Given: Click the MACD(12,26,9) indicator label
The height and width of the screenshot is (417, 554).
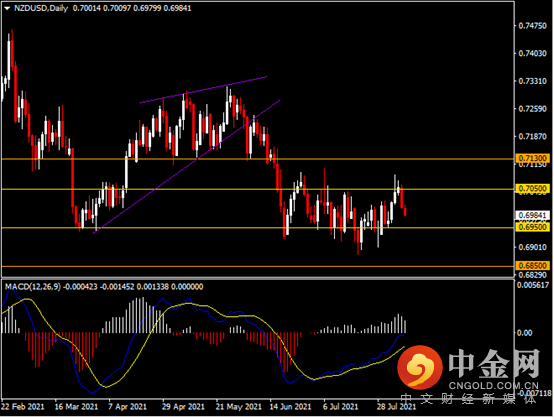Looking at the screenshot, I should click(x=33, y=287).
